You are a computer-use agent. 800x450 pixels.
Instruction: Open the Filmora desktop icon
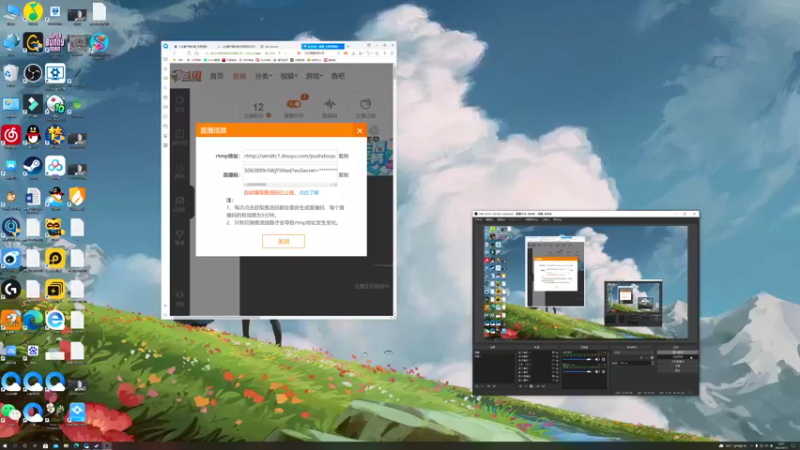(x=33, y=104)
